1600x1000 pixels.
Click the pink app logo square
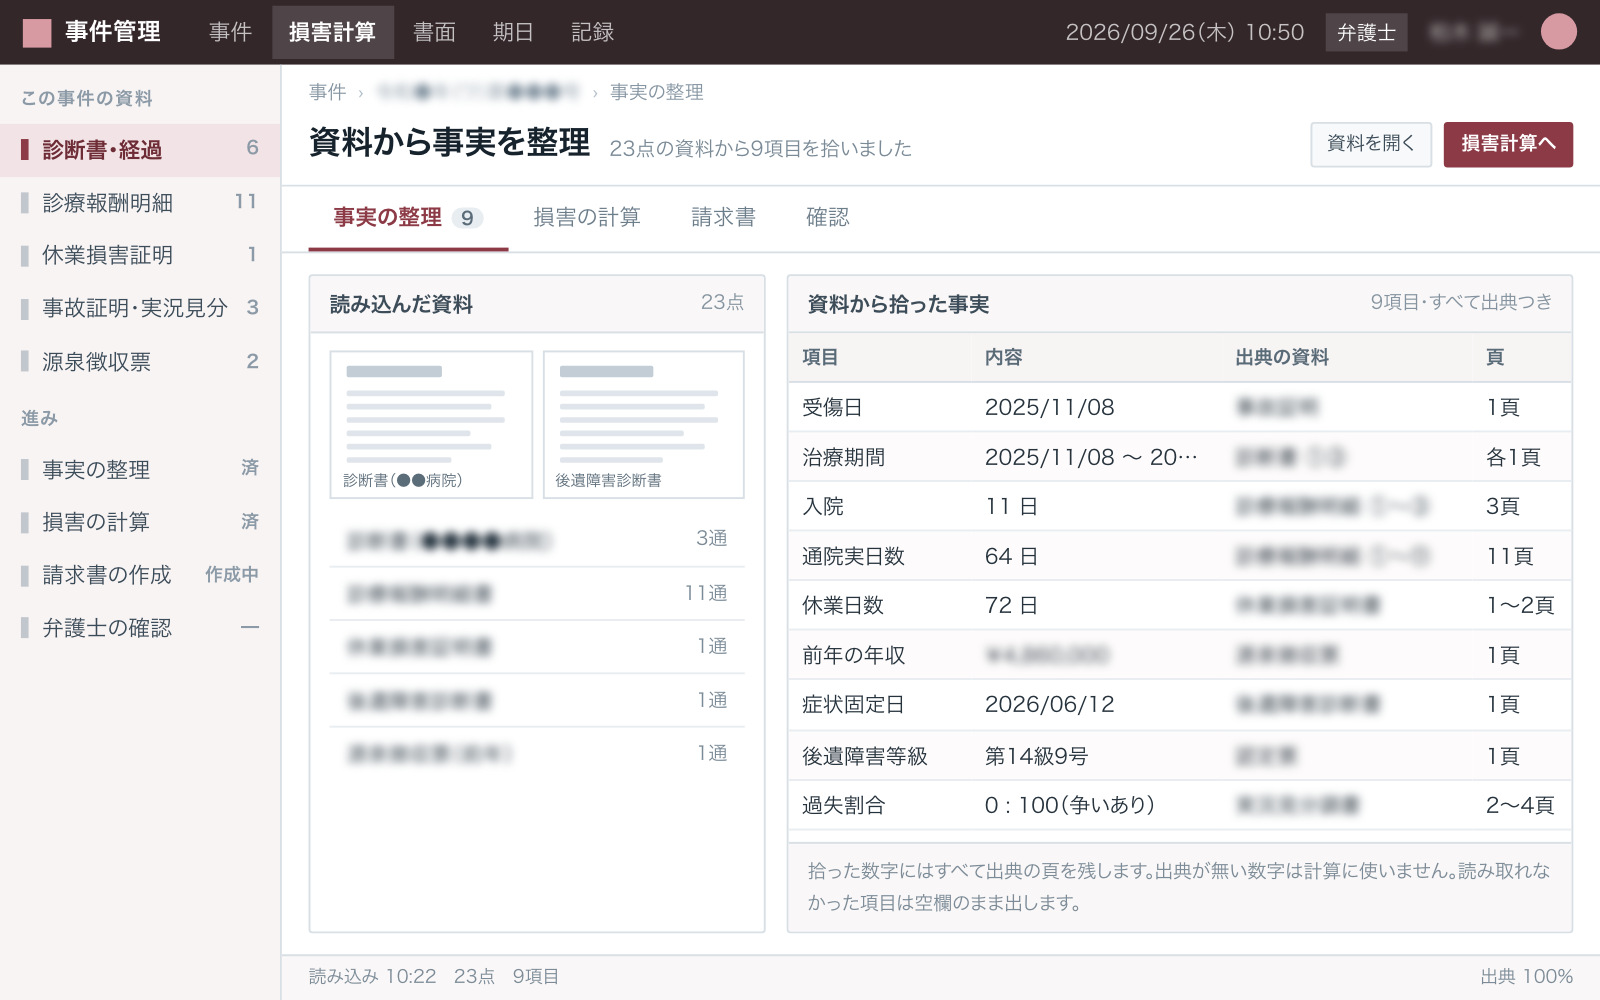point(37,33)
